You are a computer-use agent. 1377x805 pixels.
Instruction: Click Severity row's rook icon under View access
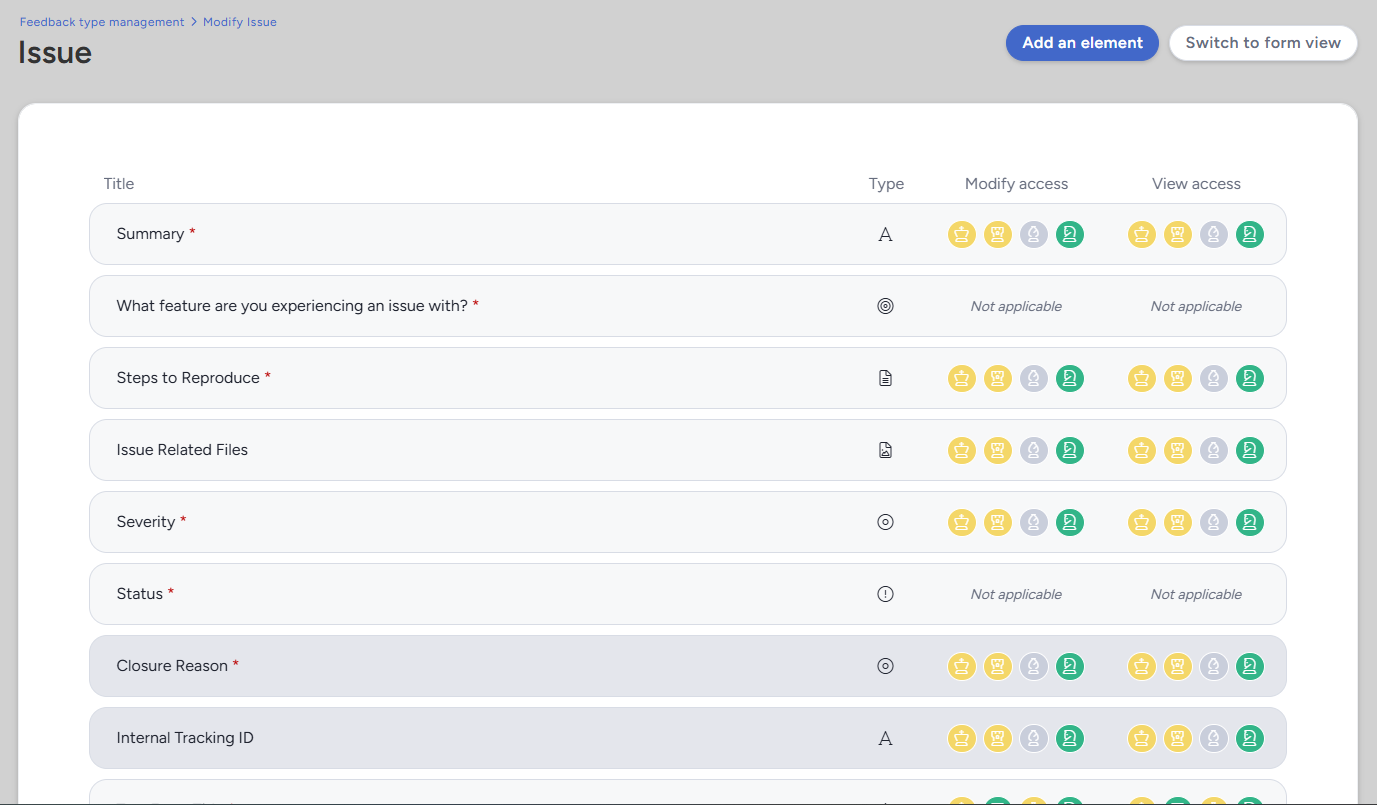[x=1178, y=522]
